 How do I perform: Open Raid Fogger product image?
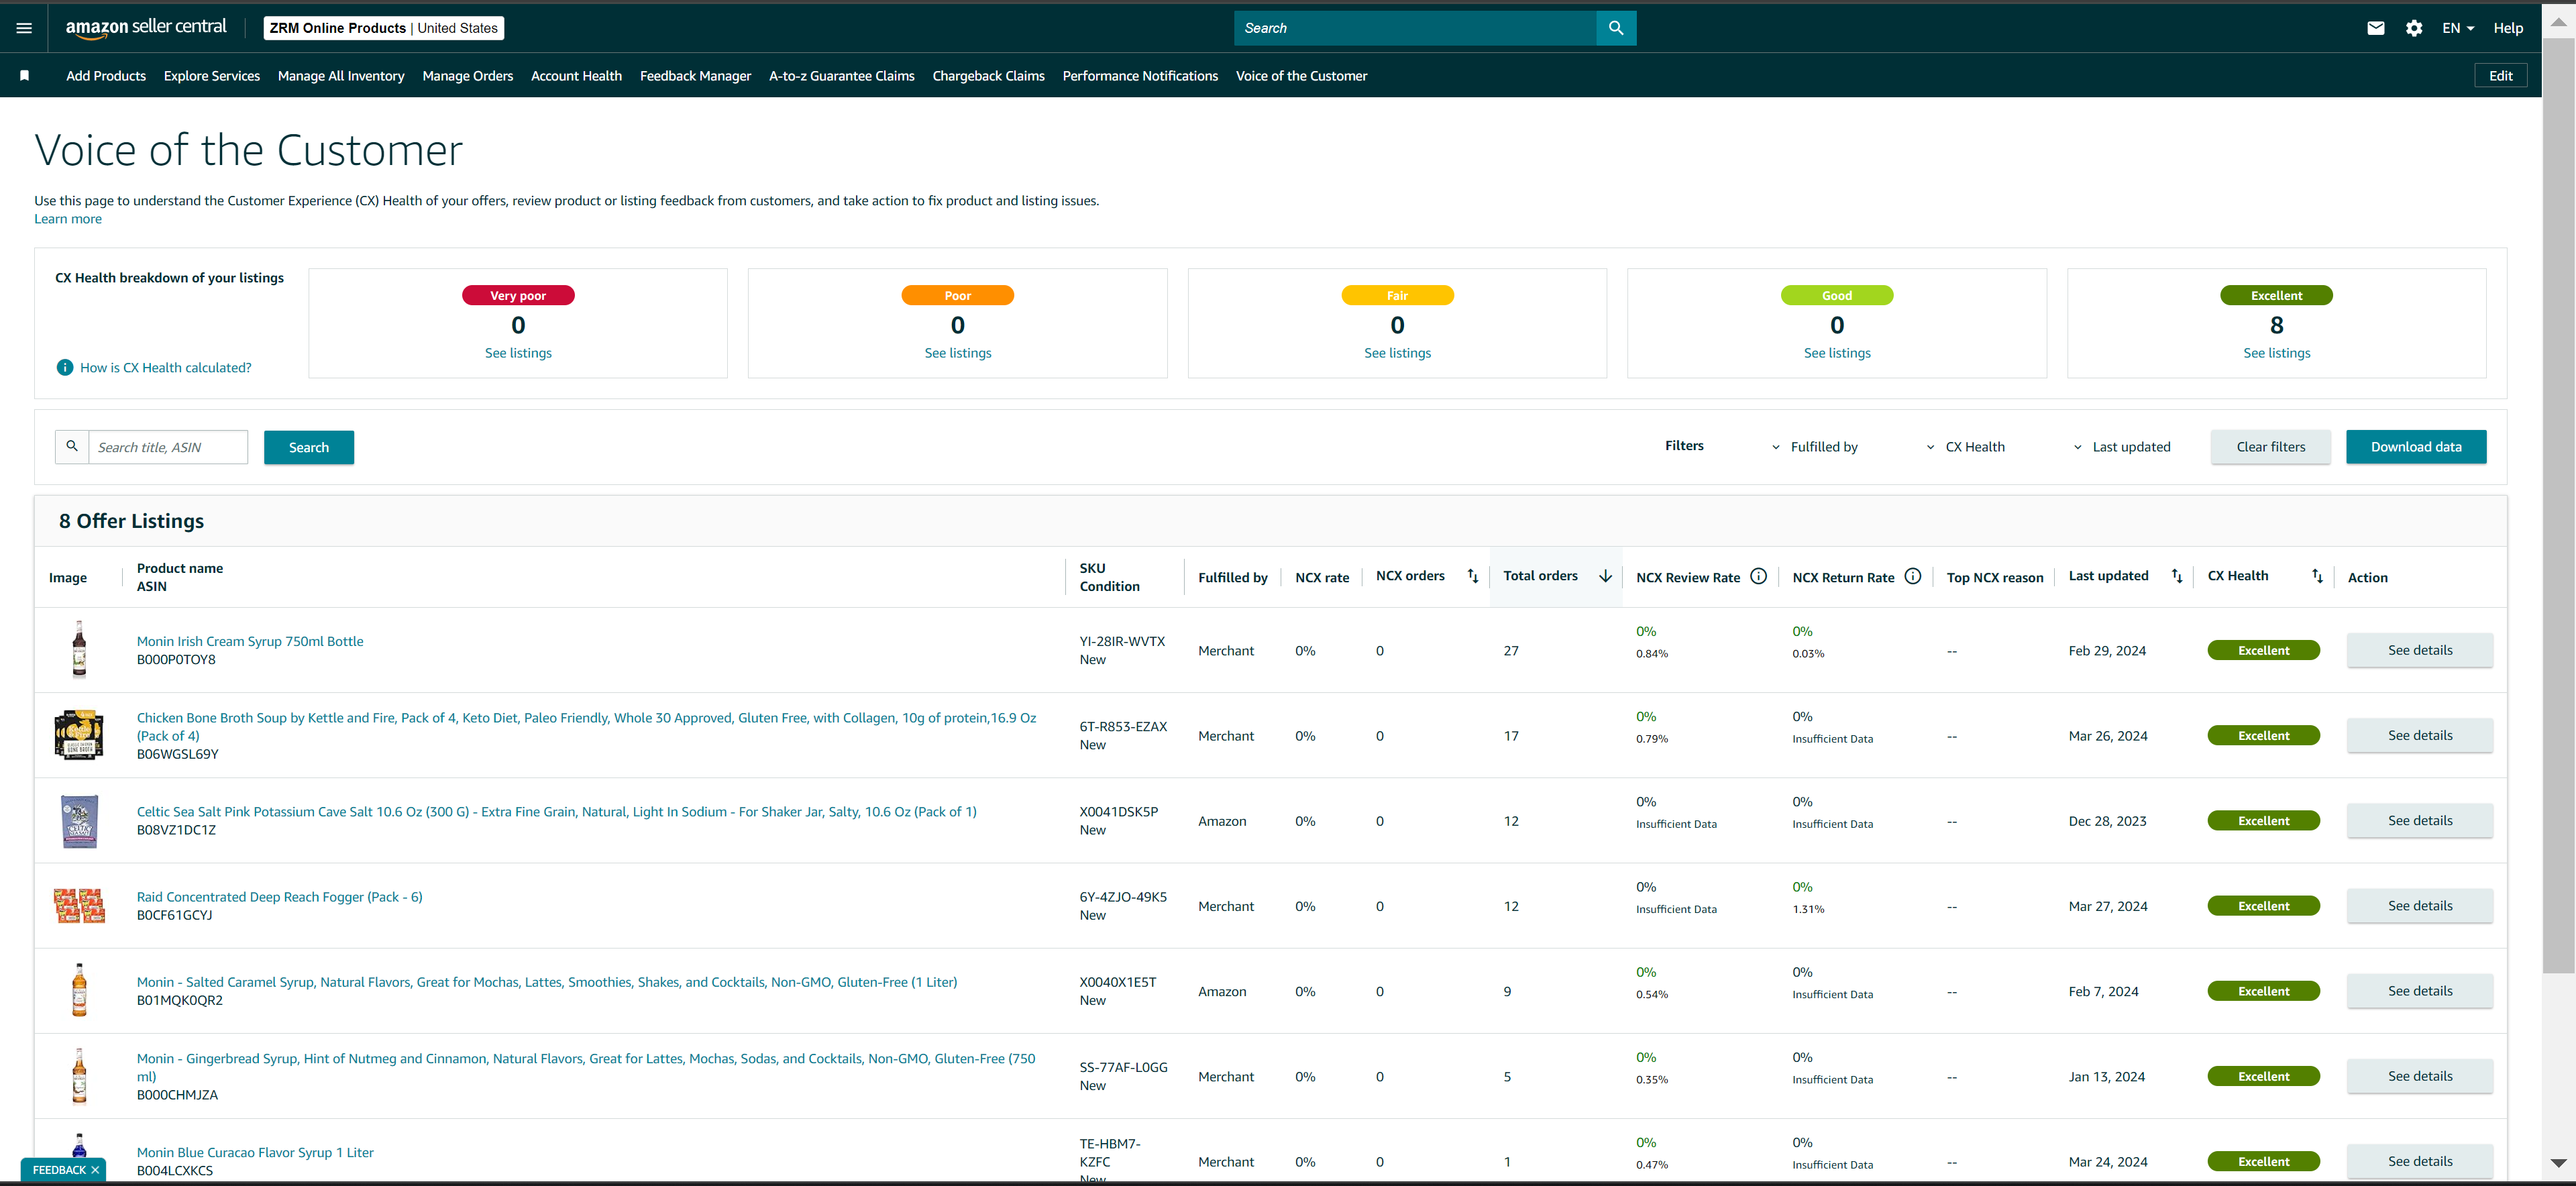tap(79, 906)
